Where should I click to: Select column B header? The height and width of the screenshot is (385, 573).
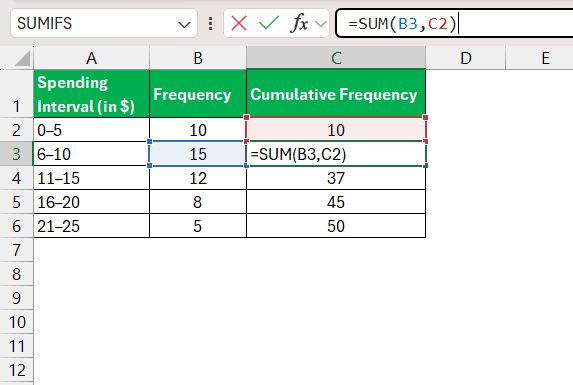198,58
